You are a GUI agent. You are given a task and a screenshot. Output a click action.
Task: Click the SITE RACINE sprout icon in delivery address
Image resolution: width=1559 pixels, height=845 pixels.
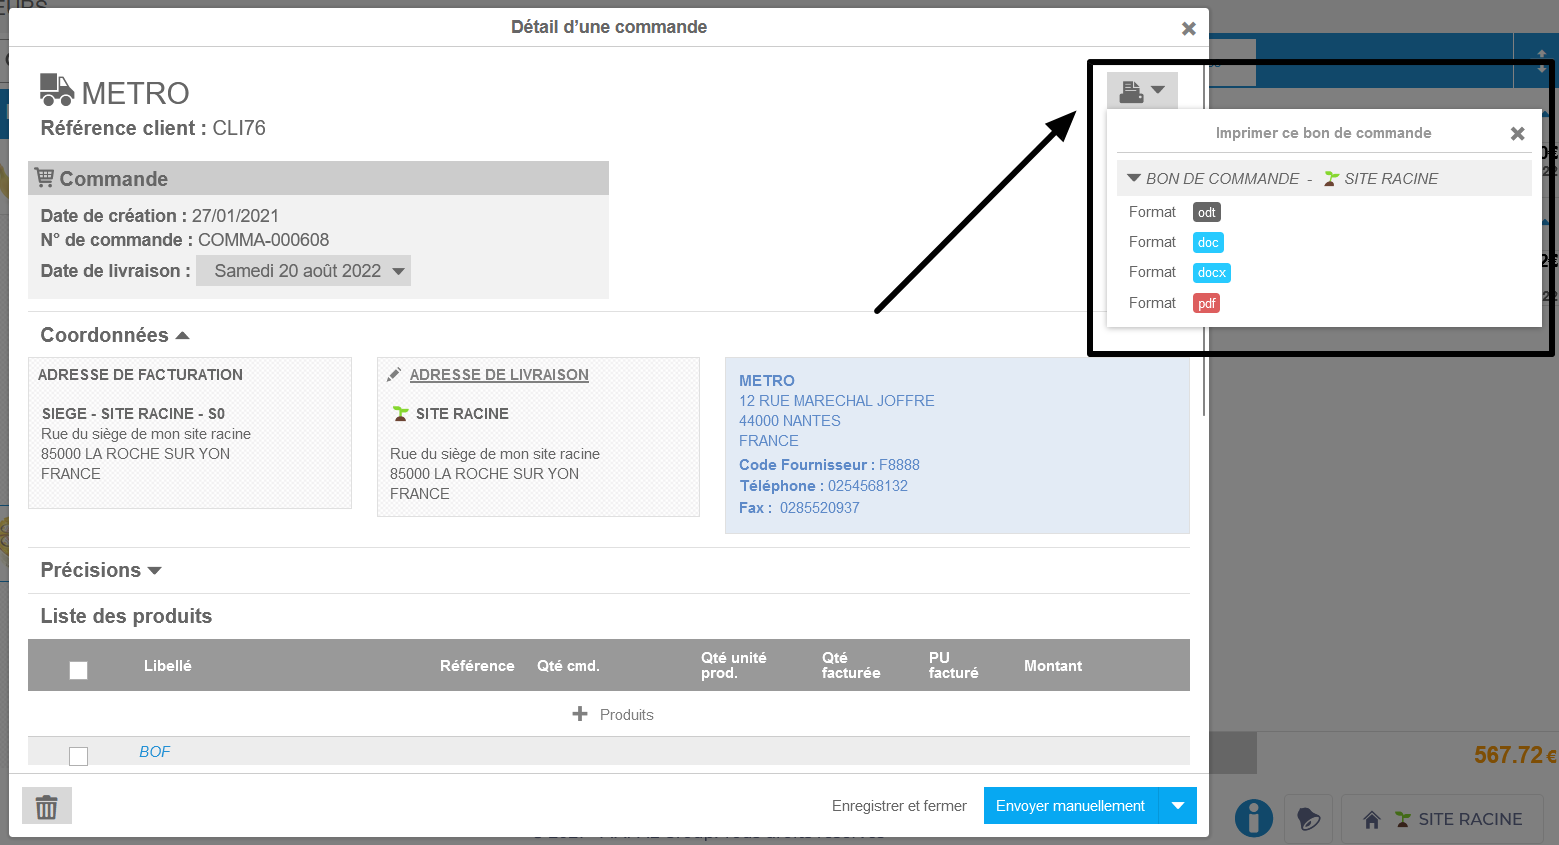tap(400, 413)
